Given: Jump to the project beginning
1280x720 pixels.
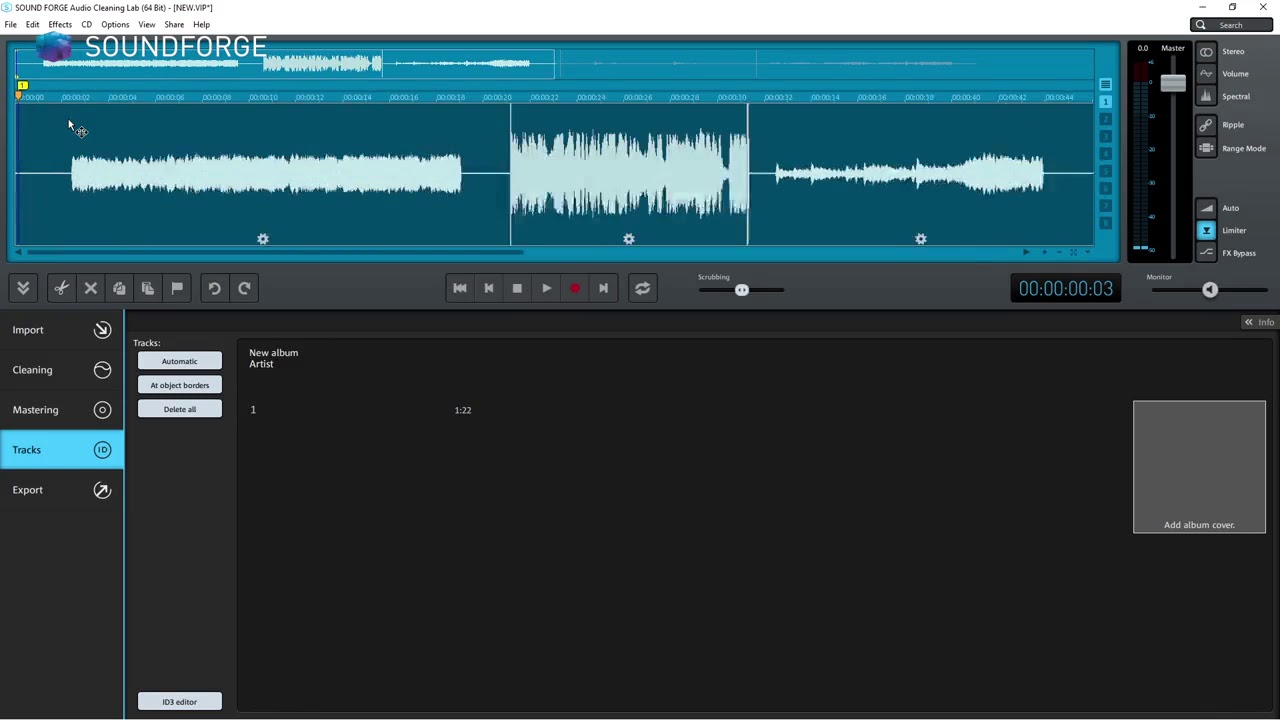Looking at the screenshot, I should point(460,288).
